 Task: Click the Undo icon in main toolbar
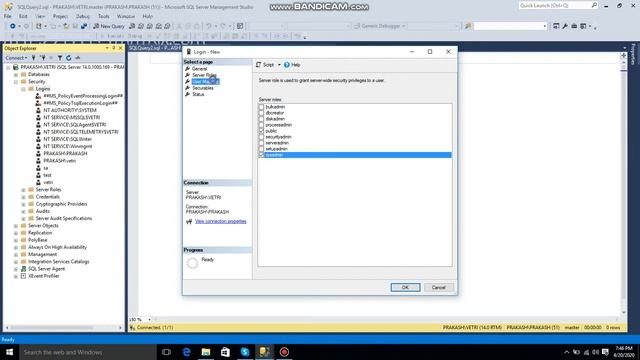[x=209, y=26]
